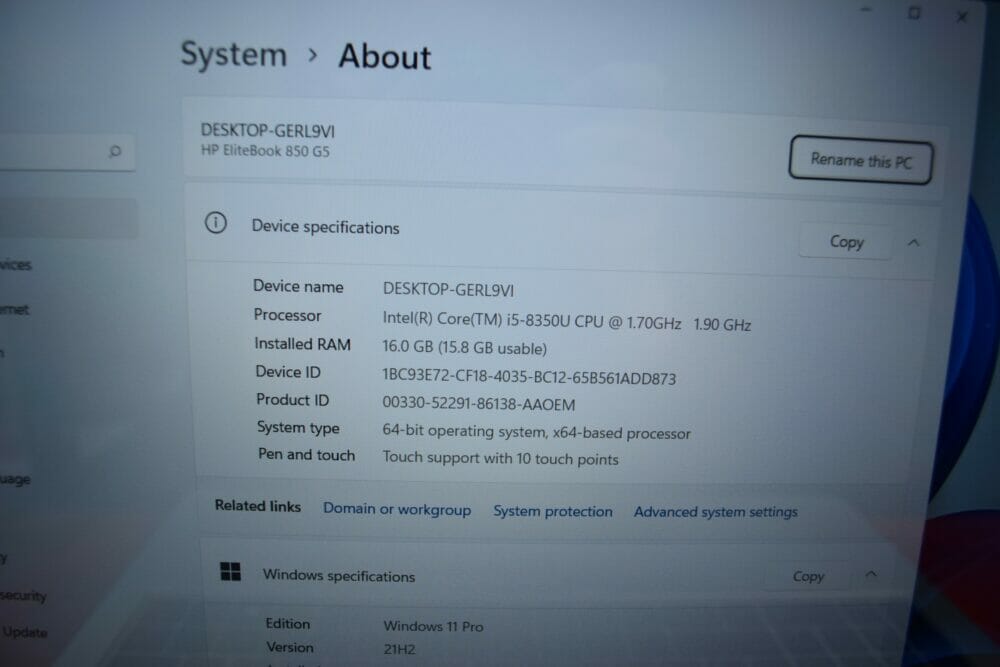Screen dimensions: 1000x667
Task: Select the Touch support with 10 touch points value
Action: (x=500, y=458)
